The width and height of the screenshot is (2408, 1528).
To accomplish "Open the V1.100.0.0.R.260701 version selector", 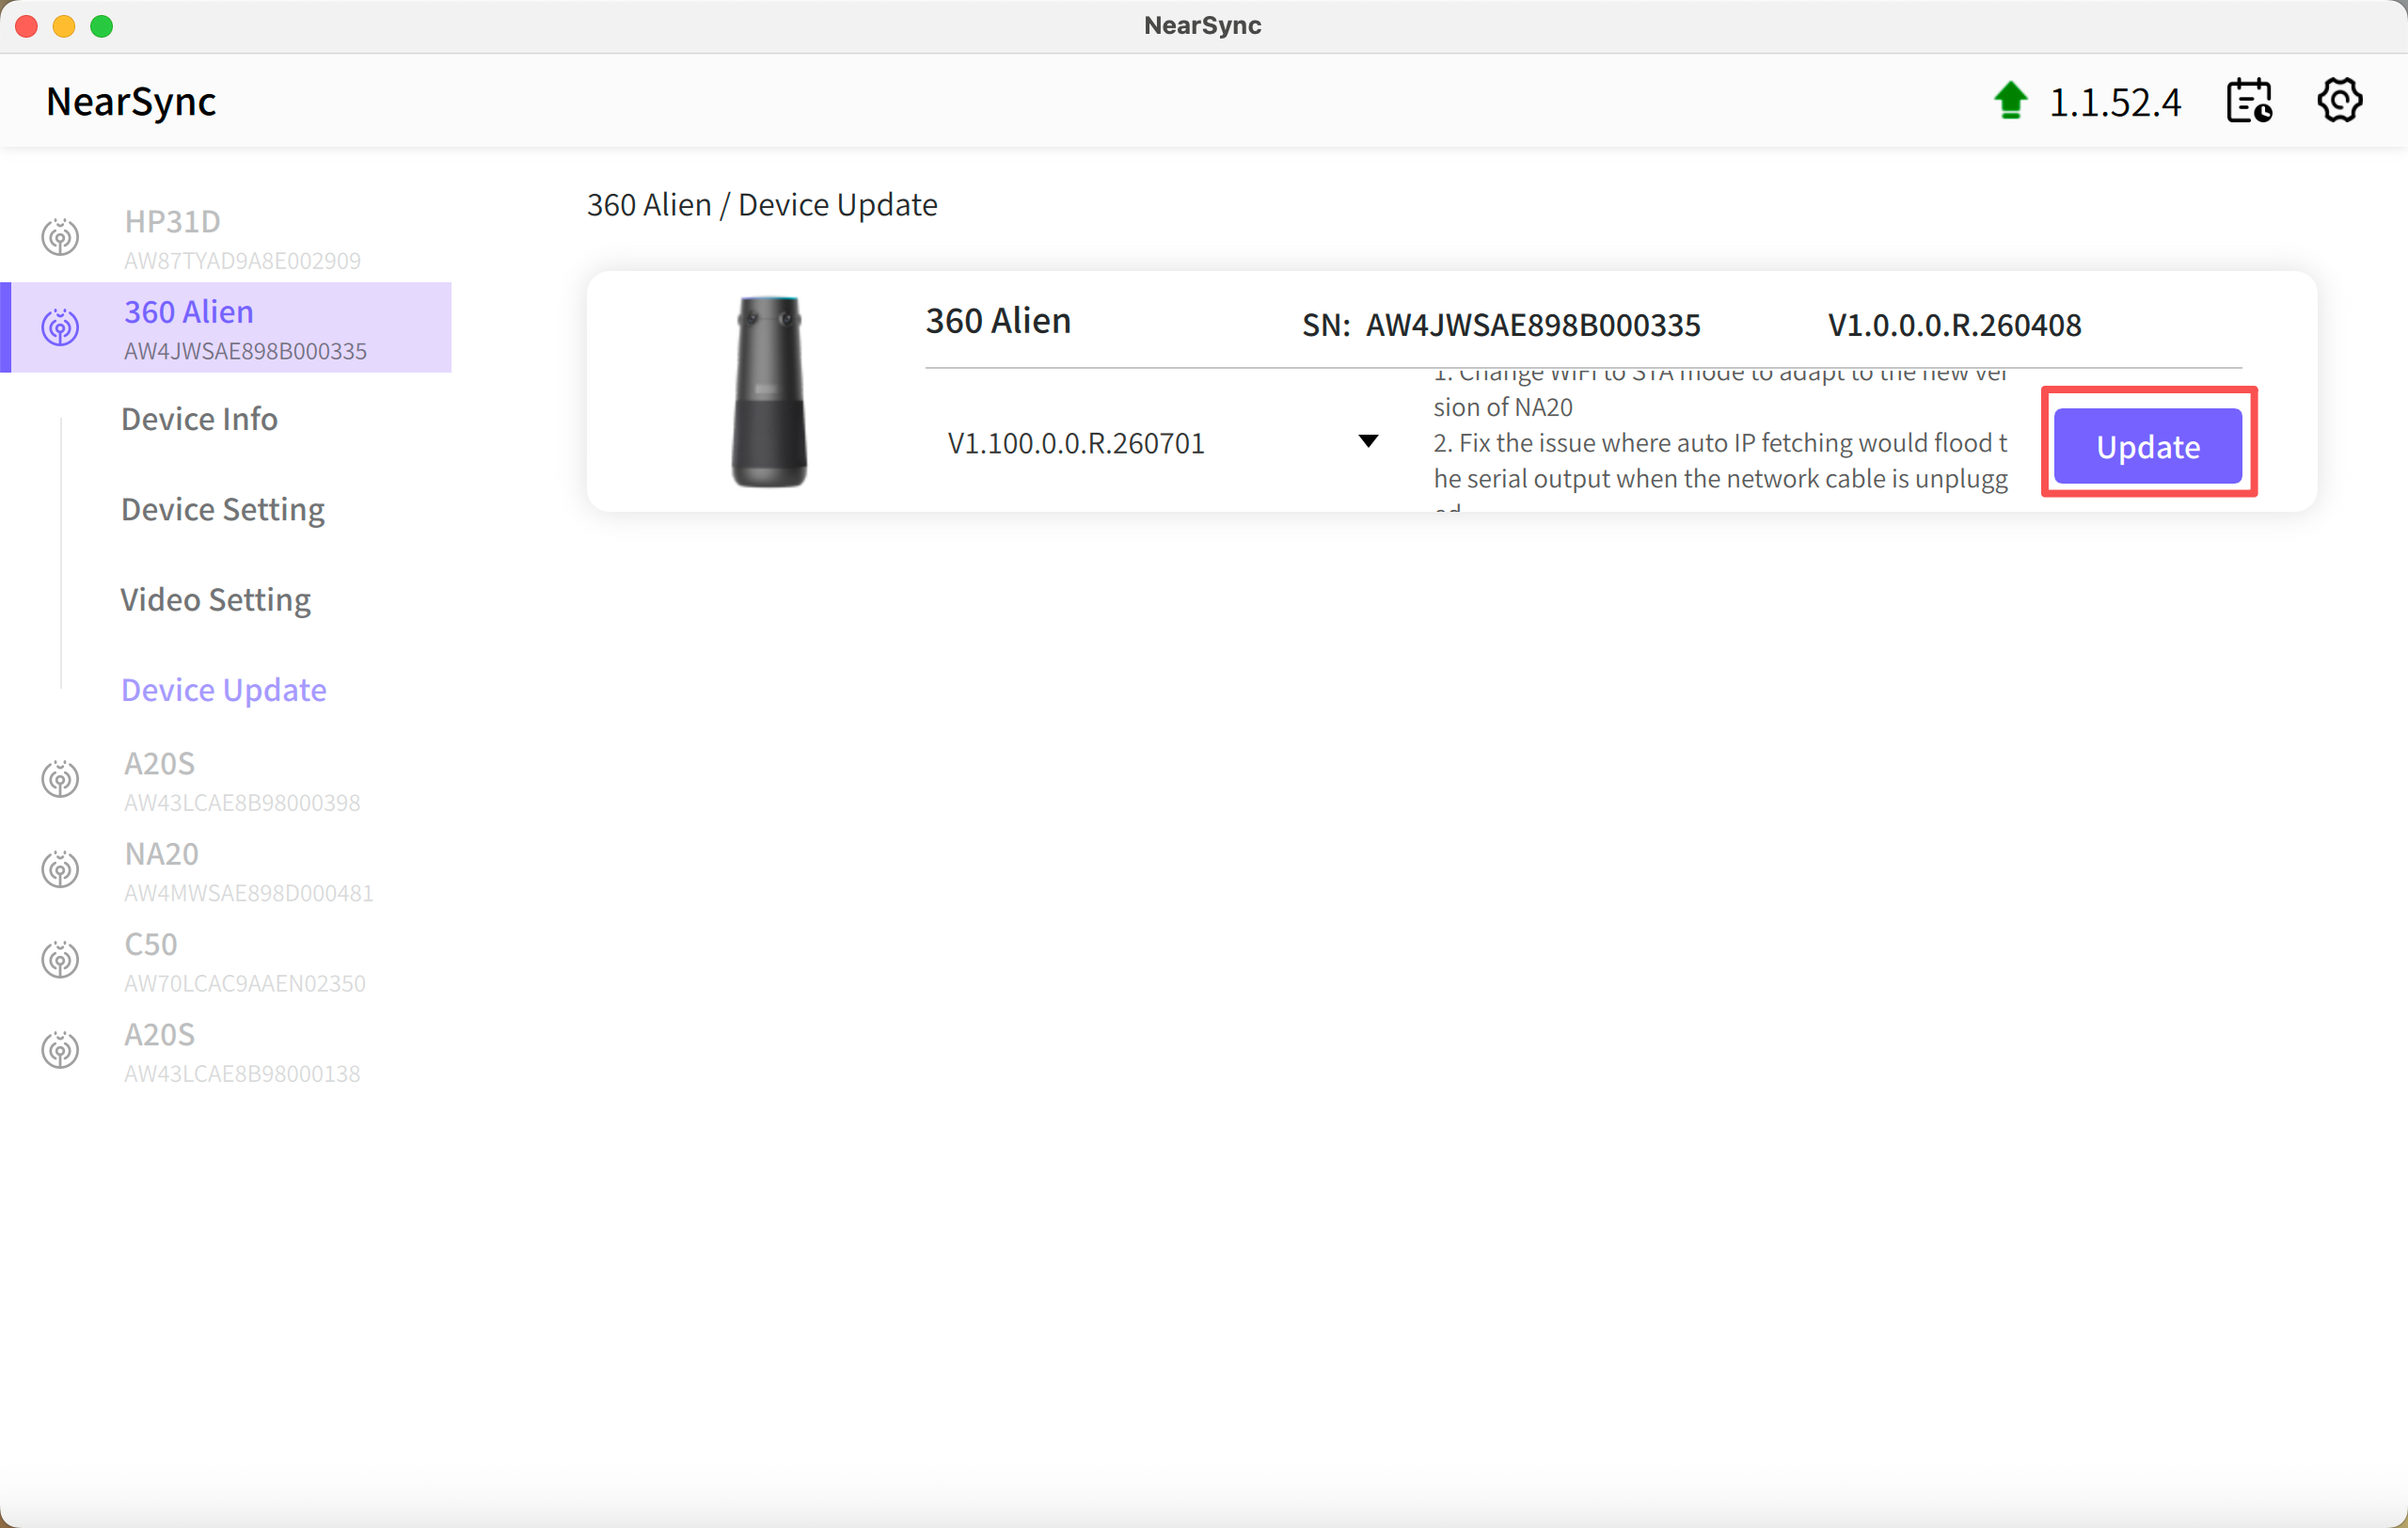I will click(1162, 442).
